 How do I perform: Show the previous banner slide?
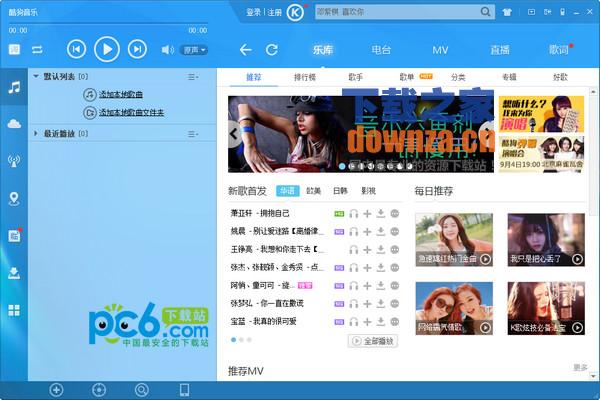click(234, 134)
